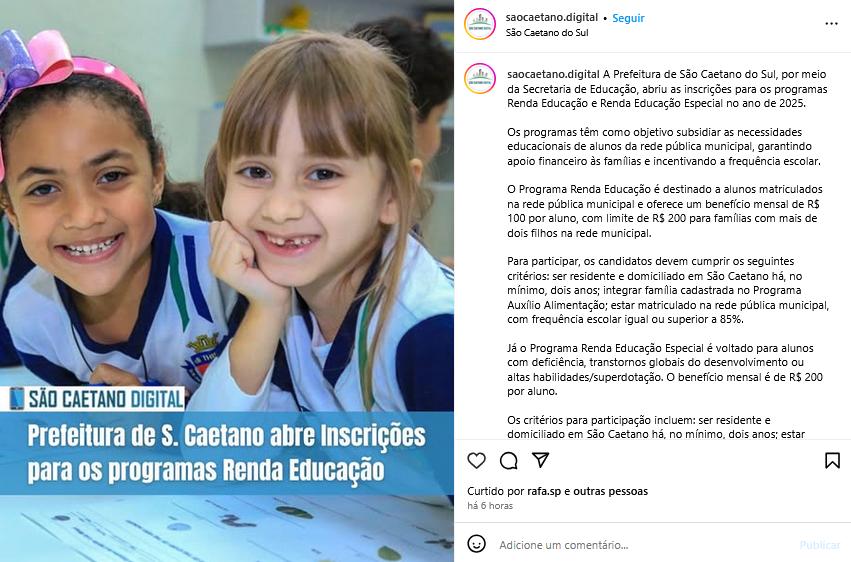Click inside the Adicione um comentário field
This screenshot has height=562, width=851.
pos(640,545)
